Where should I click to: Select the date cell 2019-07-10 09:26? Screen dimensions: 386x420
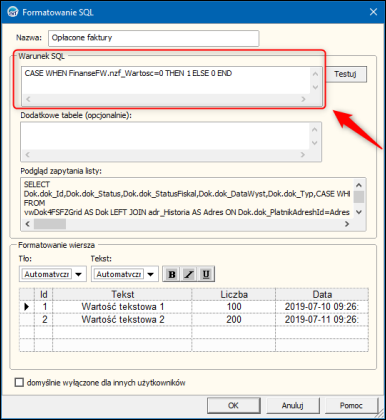[x=322, y=307]
